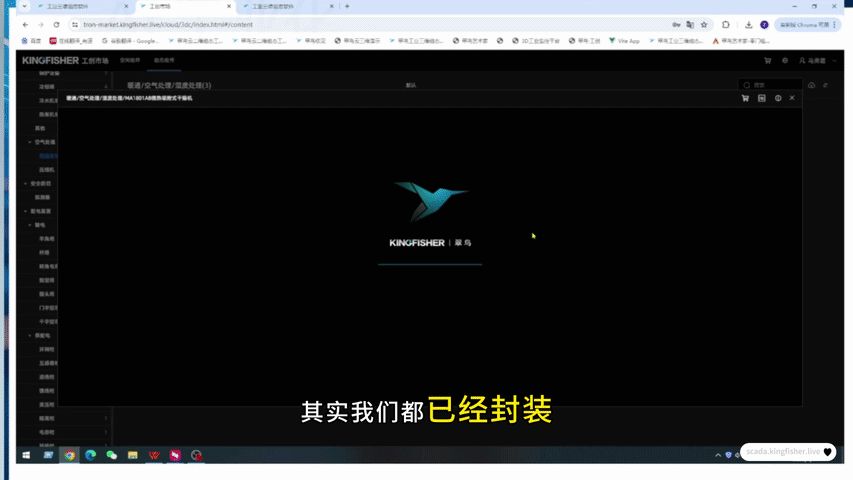Screen dimensions: 853x480
Task: Open the purple Chrome profile avatar
Action: [x=764, y=24]
